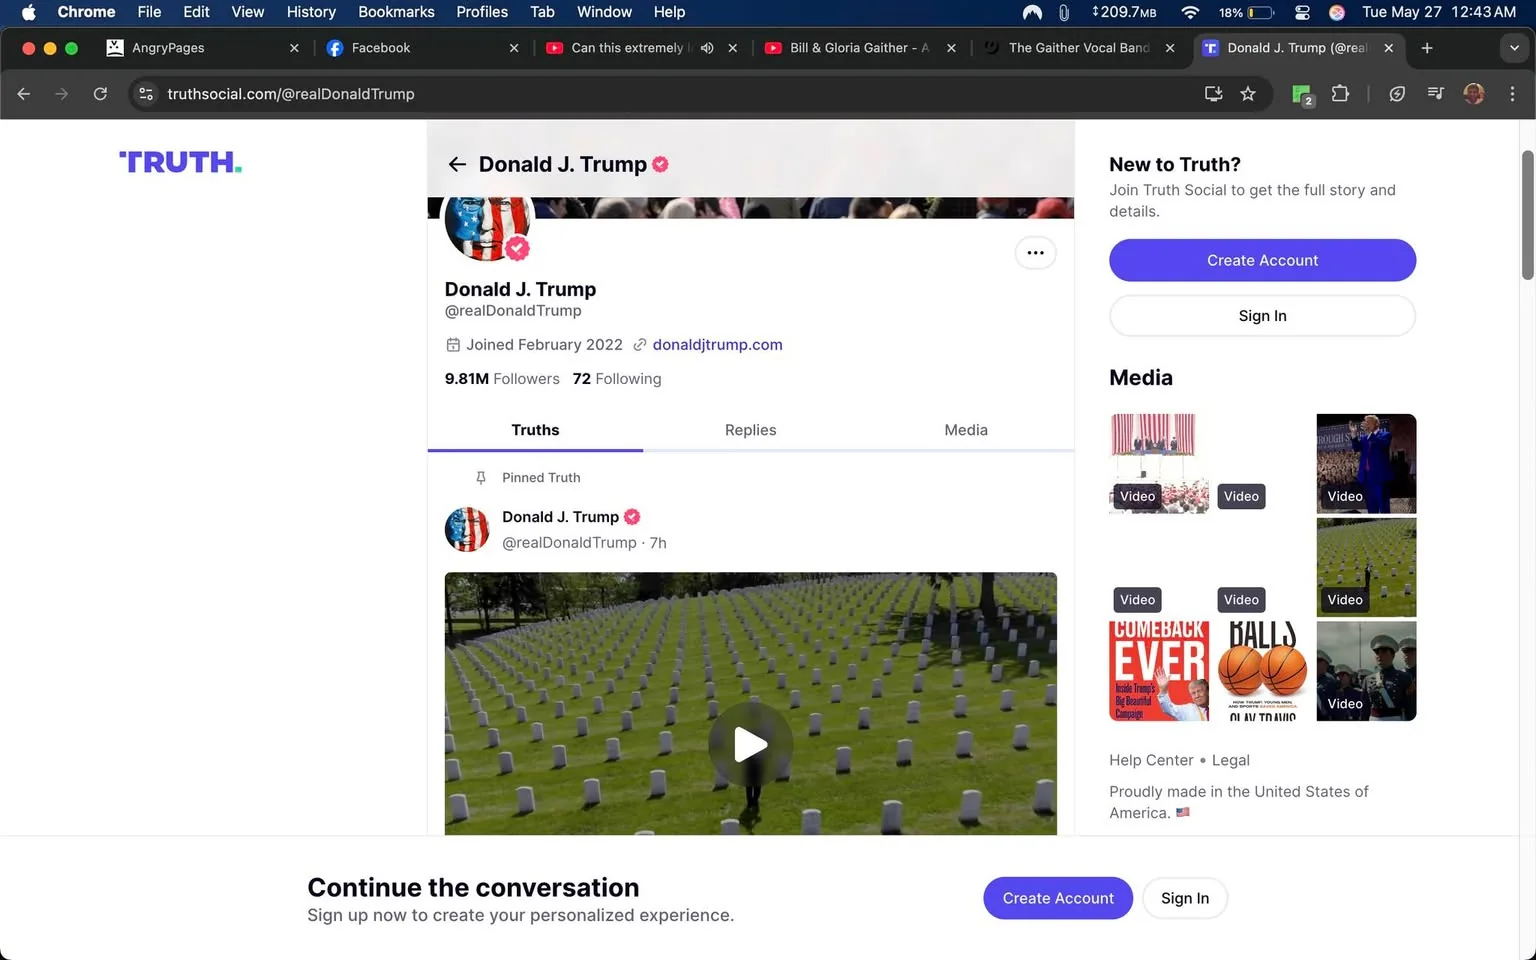The width and height of the screenshot is (1536, 960).
Task: Click 9.81M Followers count
Action: tap(502, 379)
